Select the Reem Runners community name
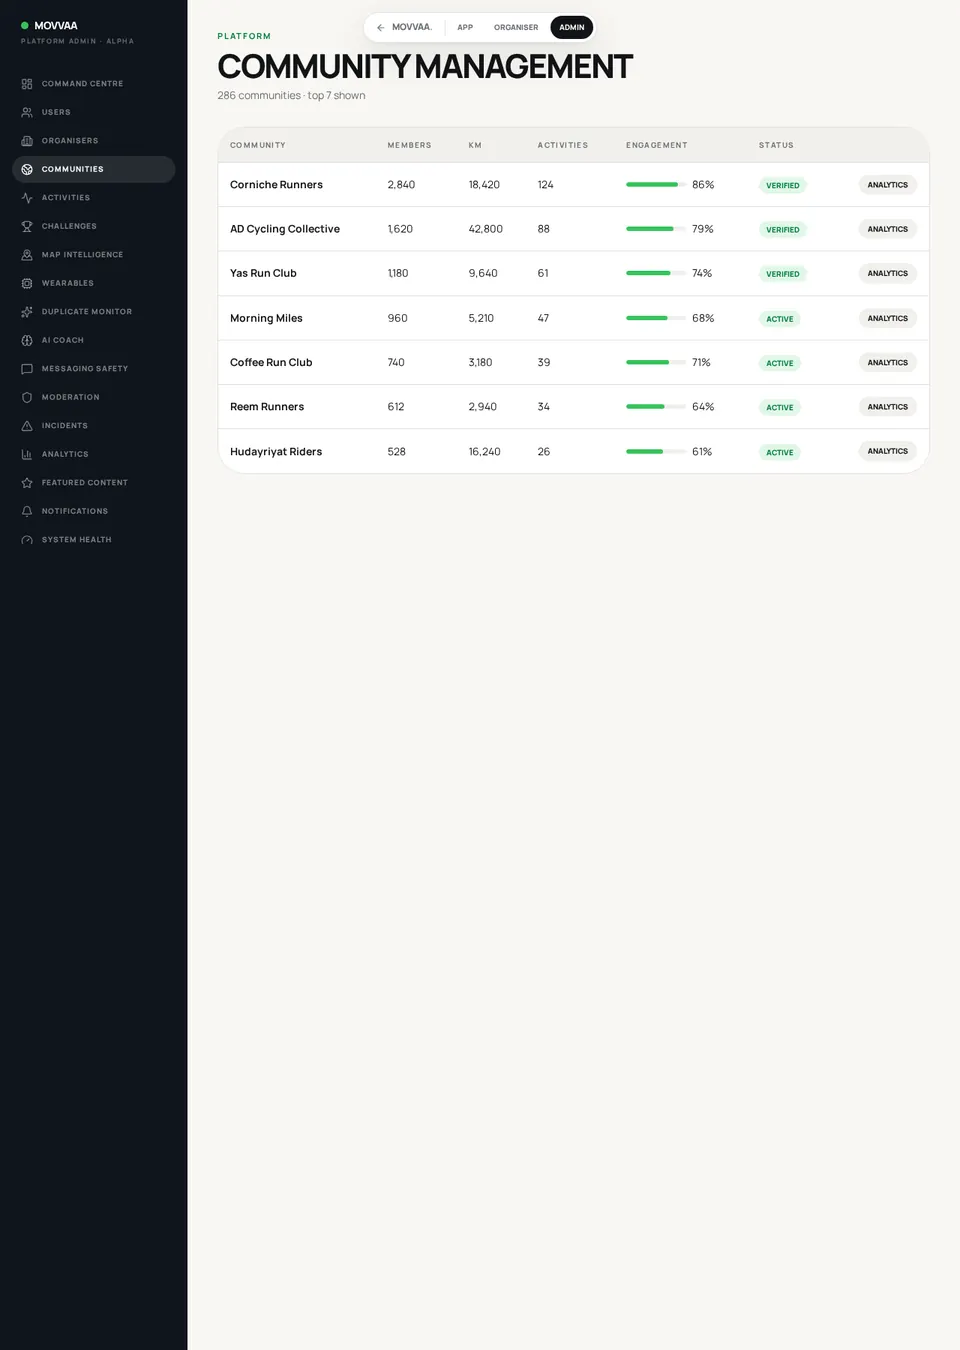 point(267,407)
